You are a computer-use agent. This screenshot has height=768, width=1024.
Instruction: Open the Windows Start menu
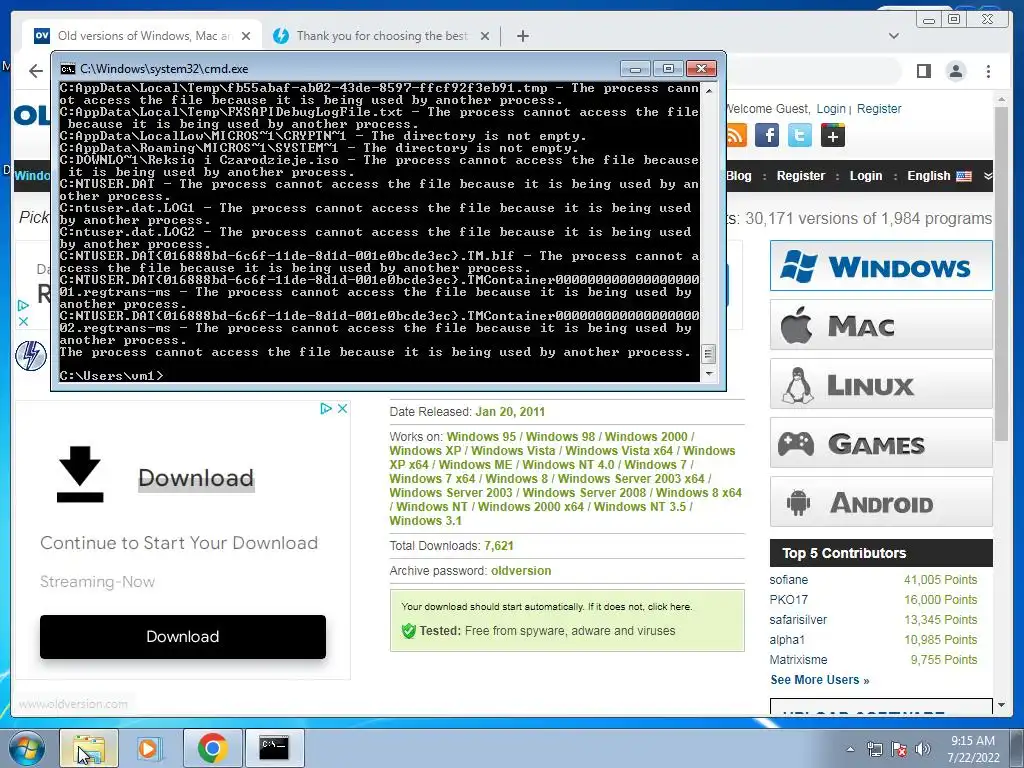[x=26, y=748]
